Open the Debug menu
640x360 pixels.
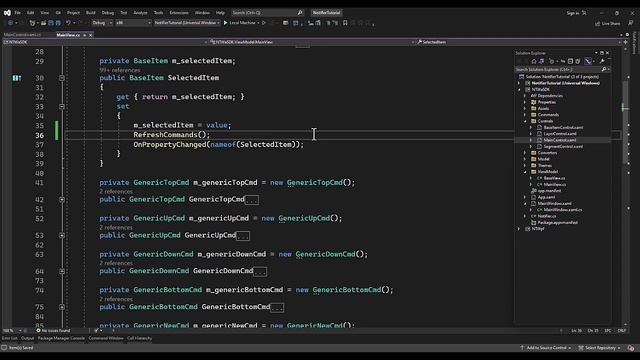107,13
